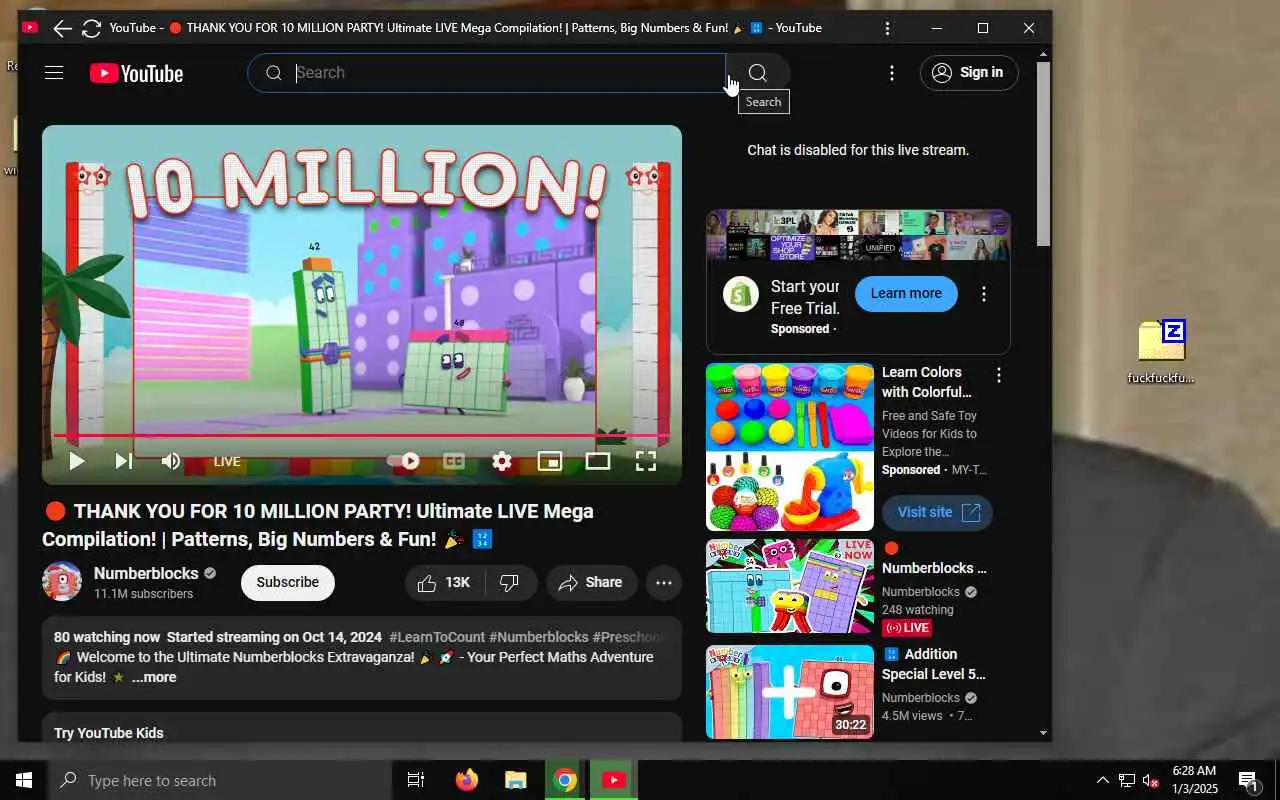Subscribe to Numberblocks
The width and height of the screenshot is (1280, 800).
point(288,582)
